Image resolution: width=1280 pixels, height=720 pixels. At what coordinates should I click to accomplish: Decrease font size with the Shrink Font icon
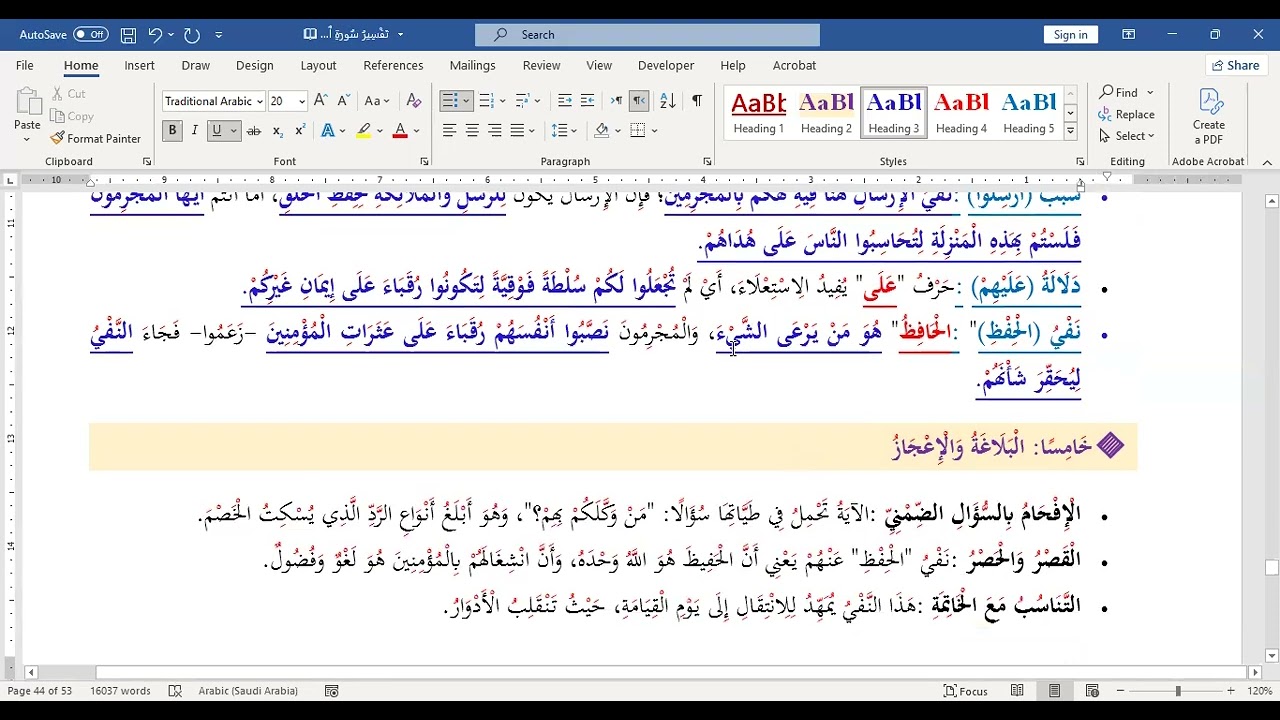[342, 101]
